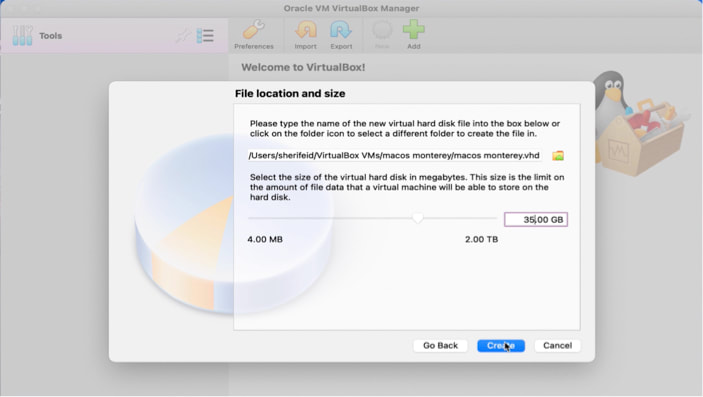Open the Tools list menu icon
The height and width of the screenshot is (397, 703).
coord(205,35)
